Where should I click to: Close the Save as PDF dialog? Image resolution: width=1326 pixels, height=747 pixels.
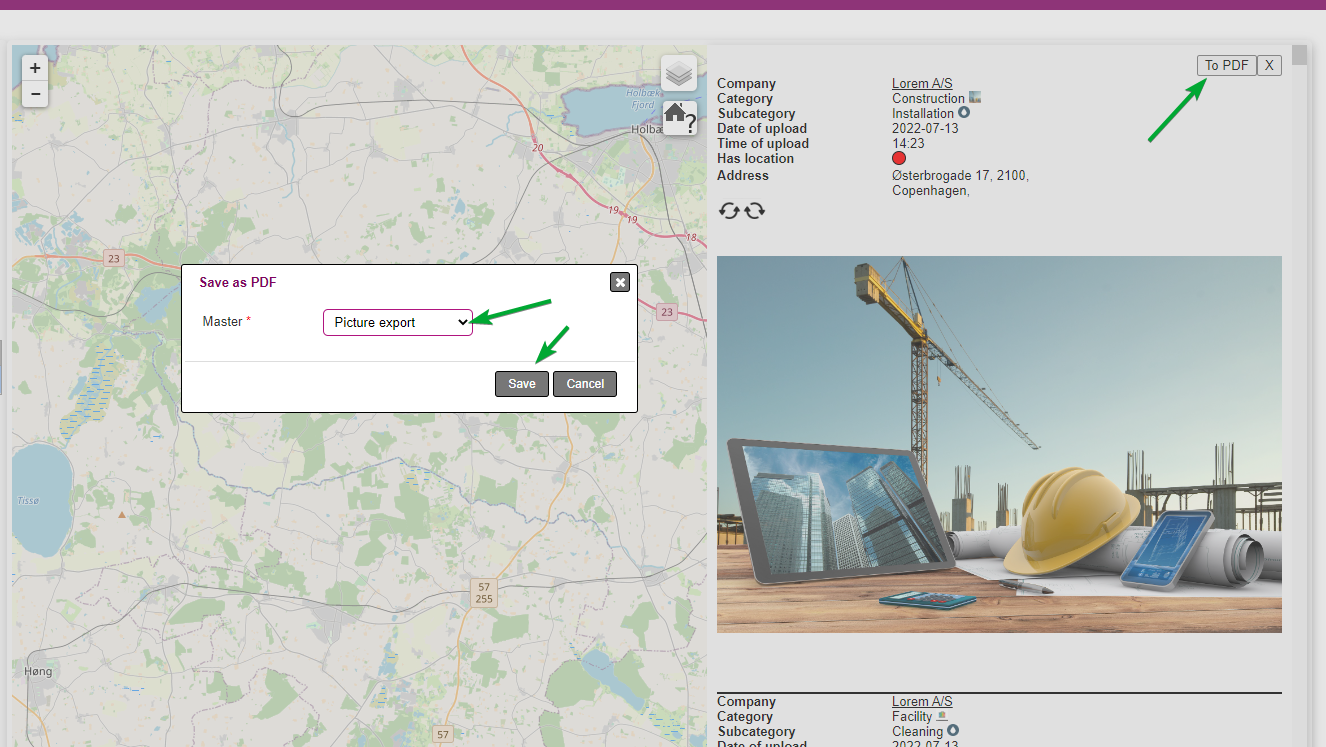coord(620,282)
